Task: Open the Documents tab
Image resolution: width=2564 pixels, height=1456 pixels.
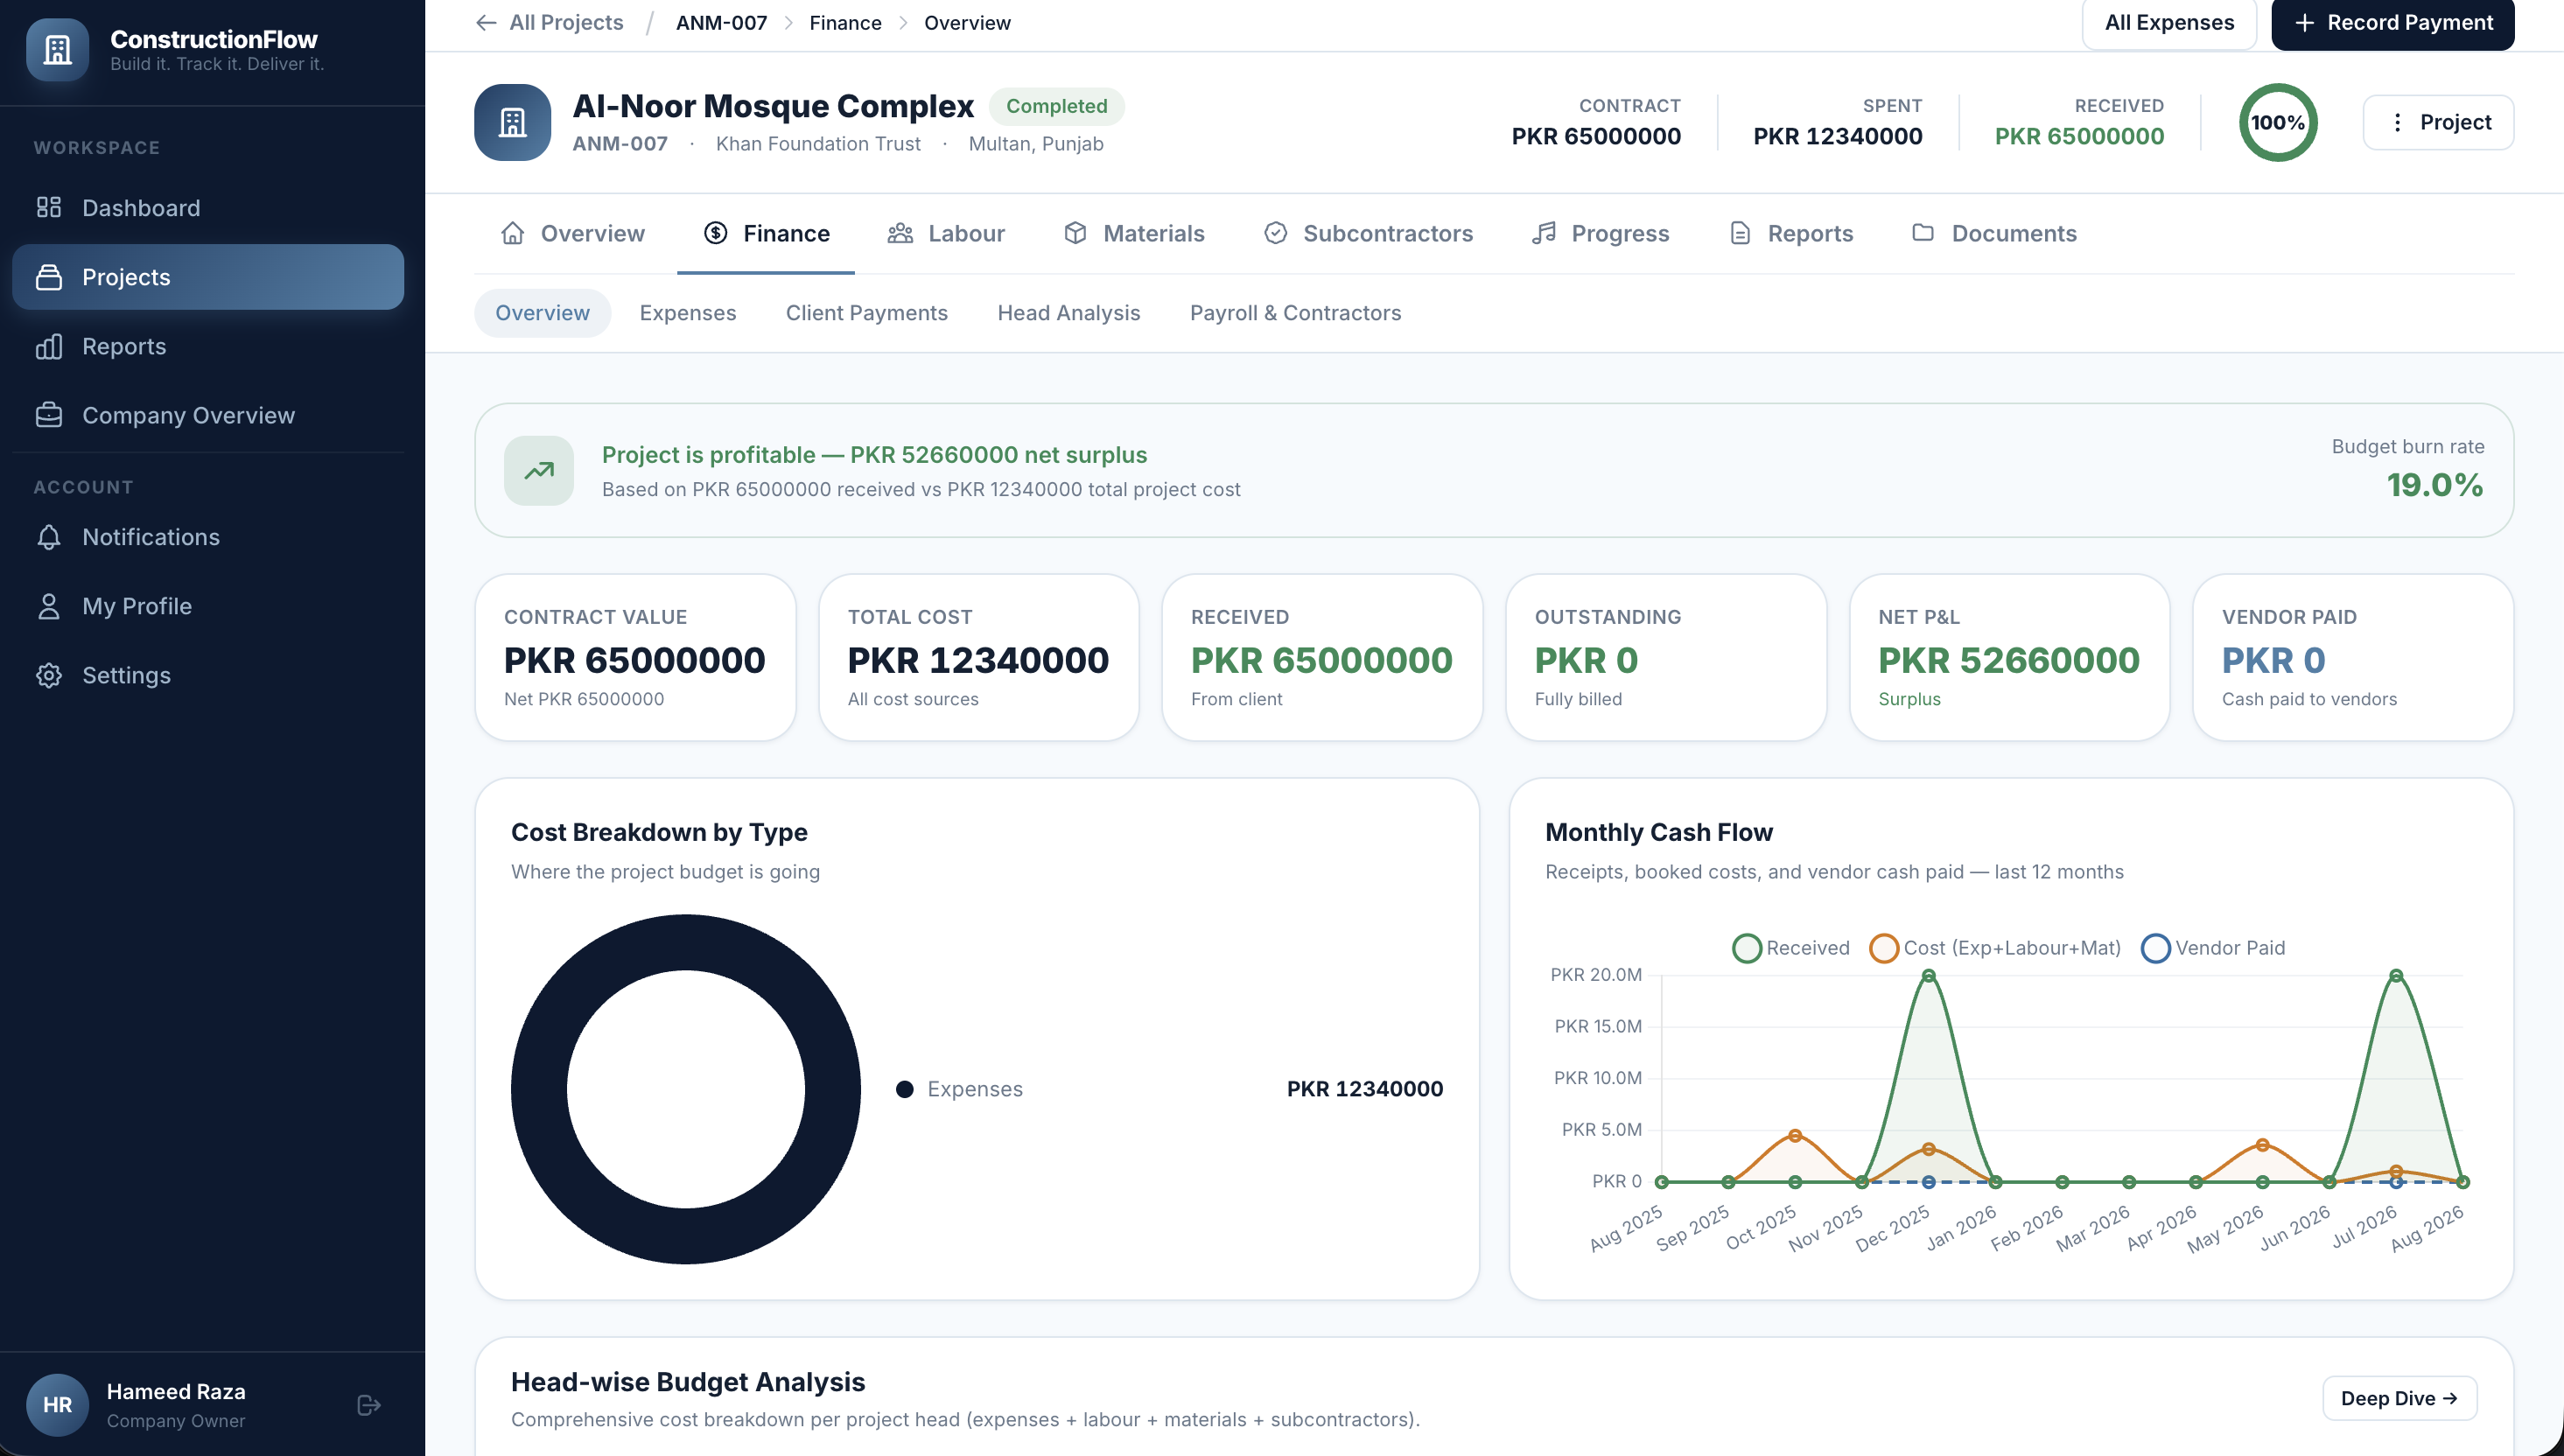Action: point(1994,233)
